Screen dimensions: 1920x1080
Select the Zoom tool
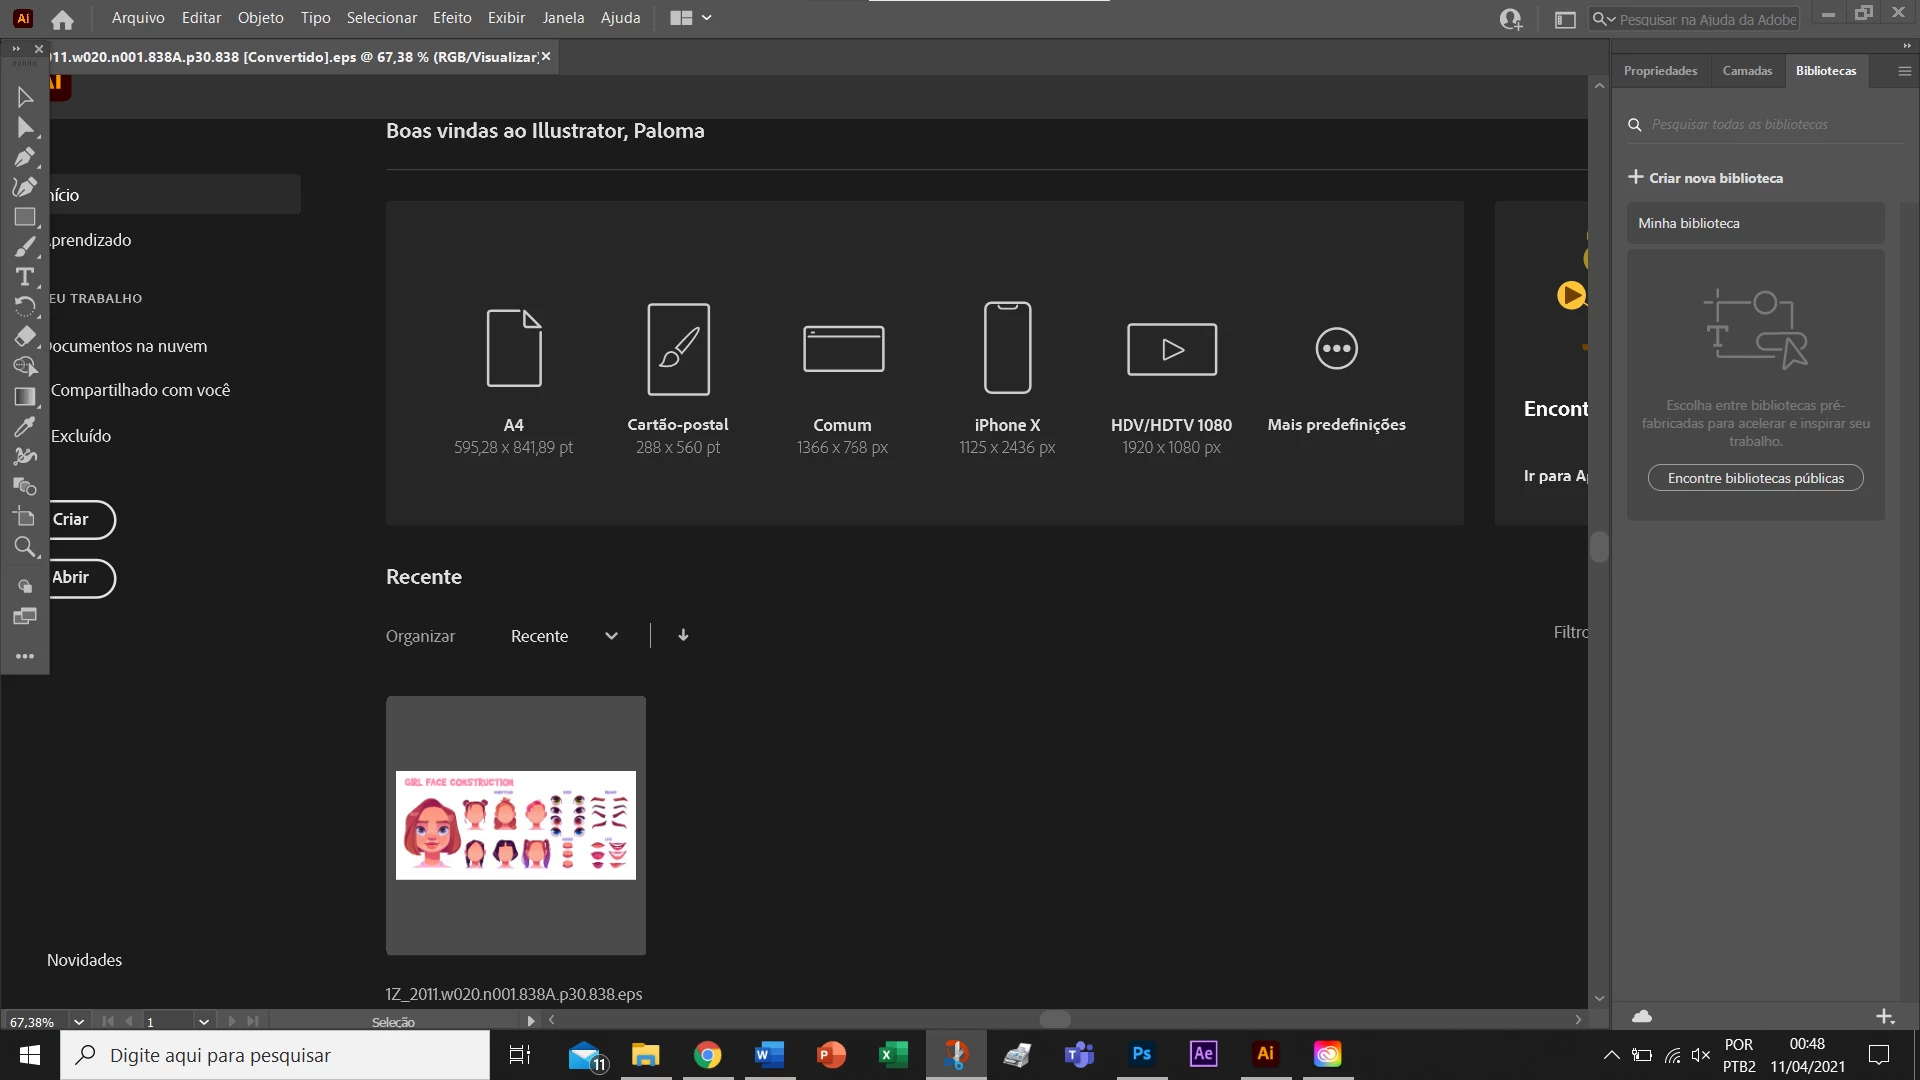[x=25, y=547]
